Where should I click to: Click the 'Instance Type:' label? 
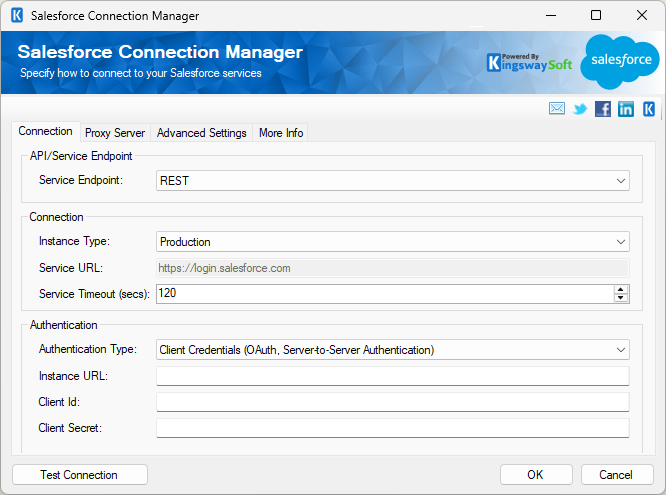click(x=74, y=241)
